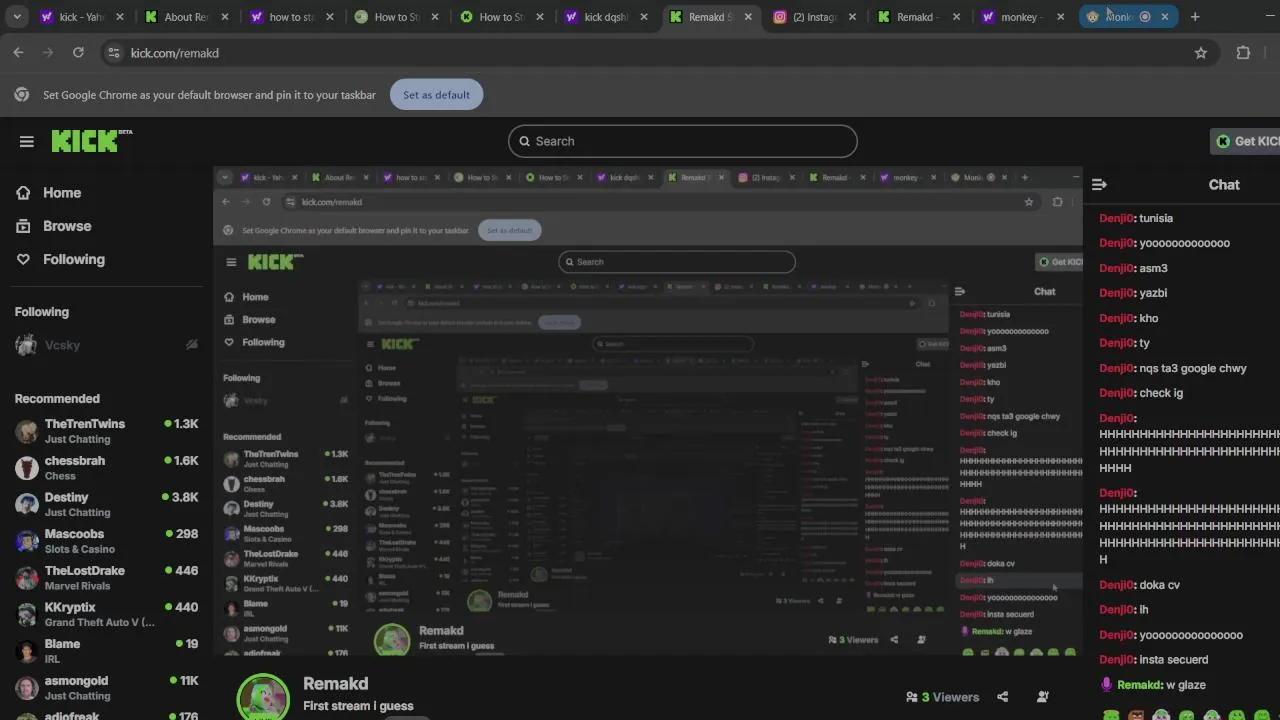This screenshot has height=720, width=1280.
Task: Open the TheLostDrake Marvel Rivals channel
Action: click(x=105, y=578)
